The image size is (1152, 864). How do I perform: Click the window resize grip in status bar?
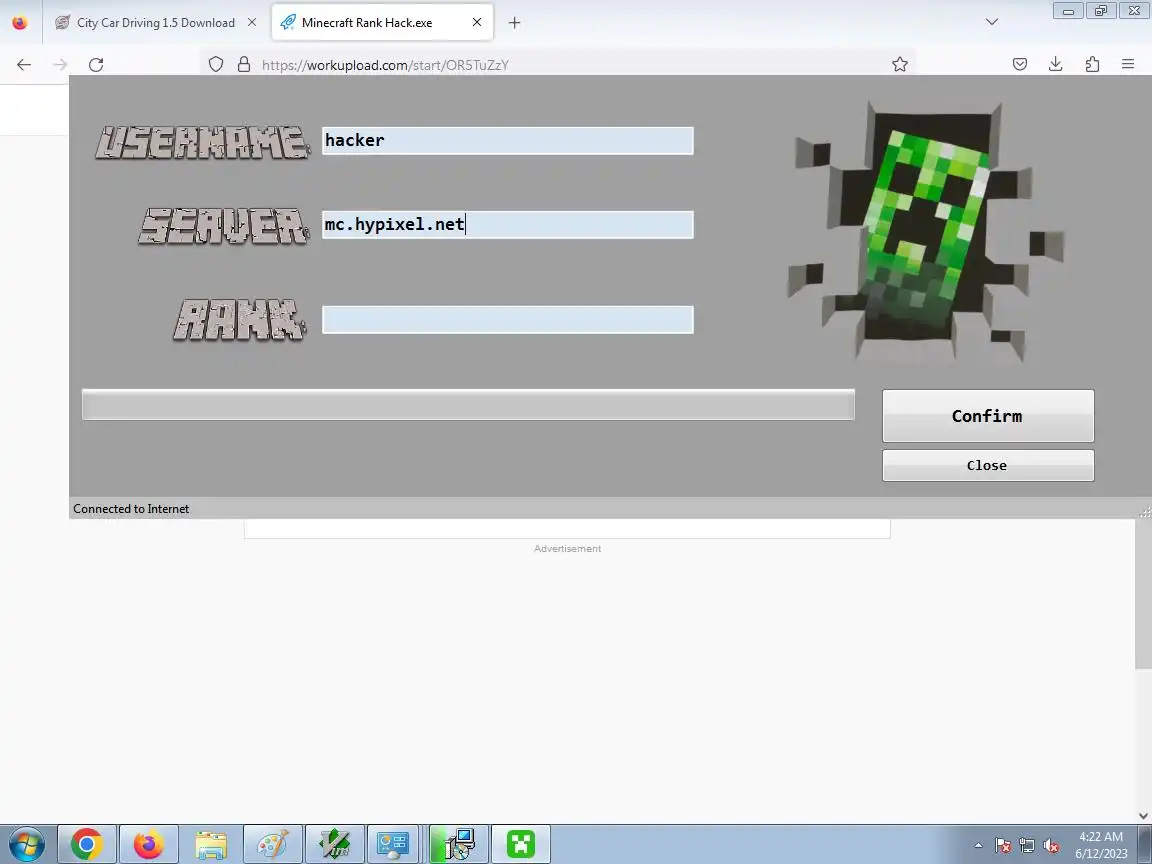click(1145, 511)
